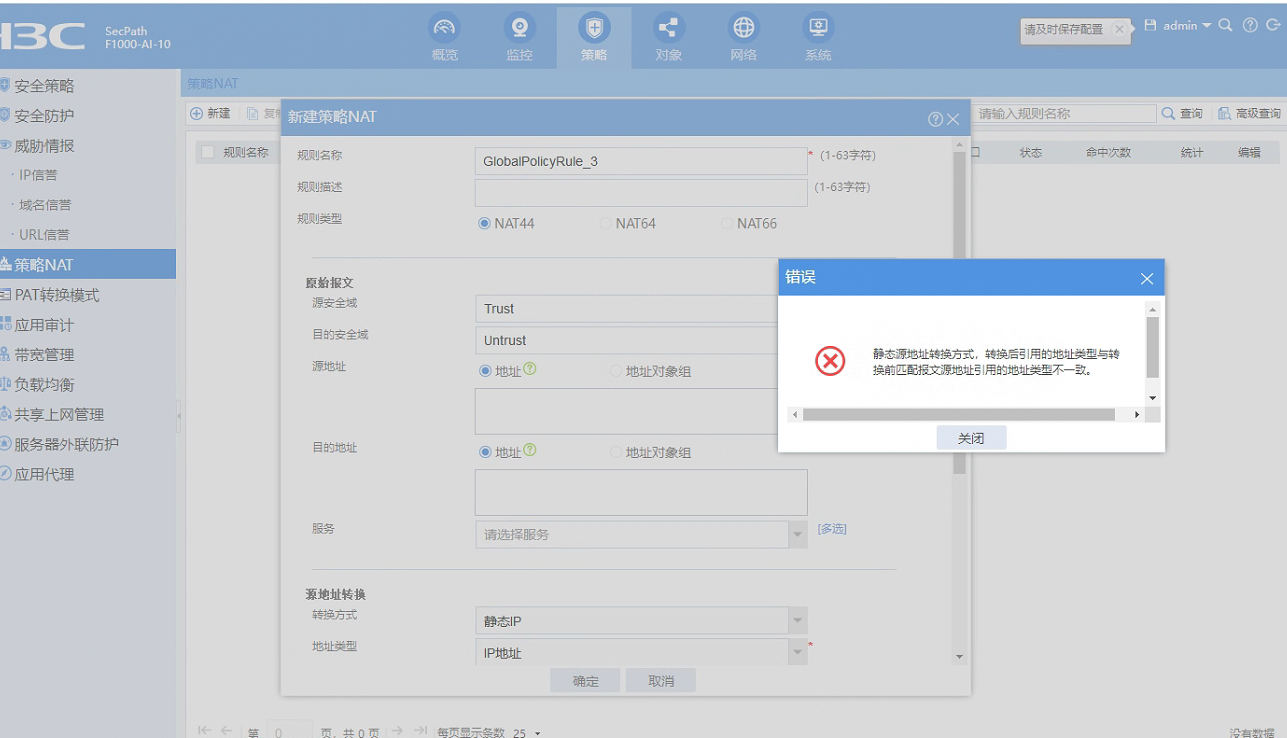This screenshot has width=1287, height=738.
Task: Select 策略NAT in the sidebar
Action: (88, 265)
